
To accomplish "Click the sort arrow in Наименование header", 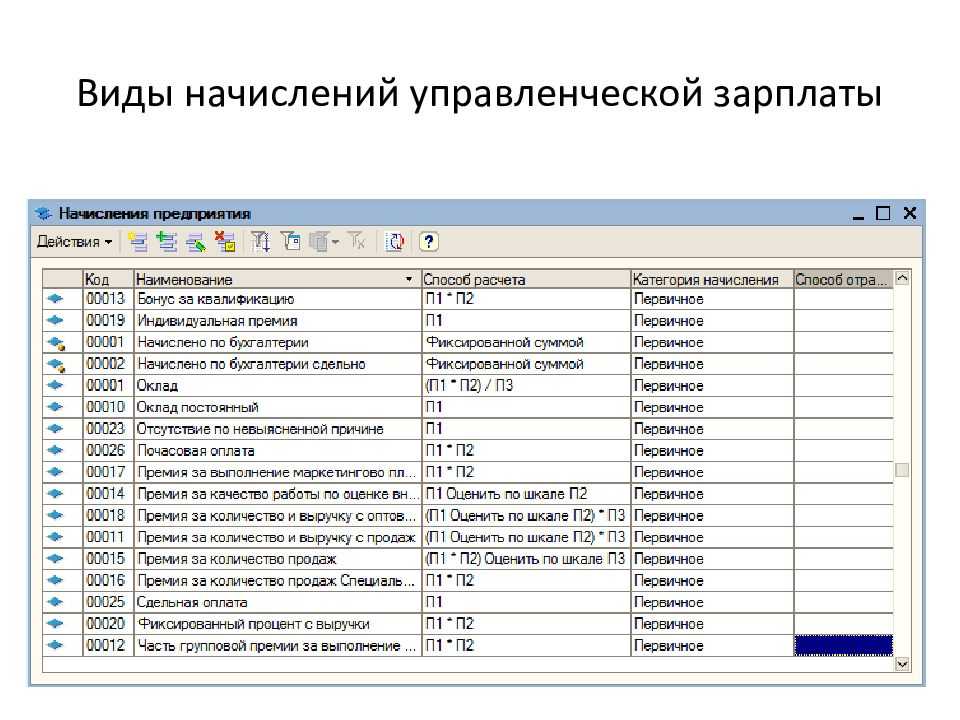I will click(x=409, y=279).
